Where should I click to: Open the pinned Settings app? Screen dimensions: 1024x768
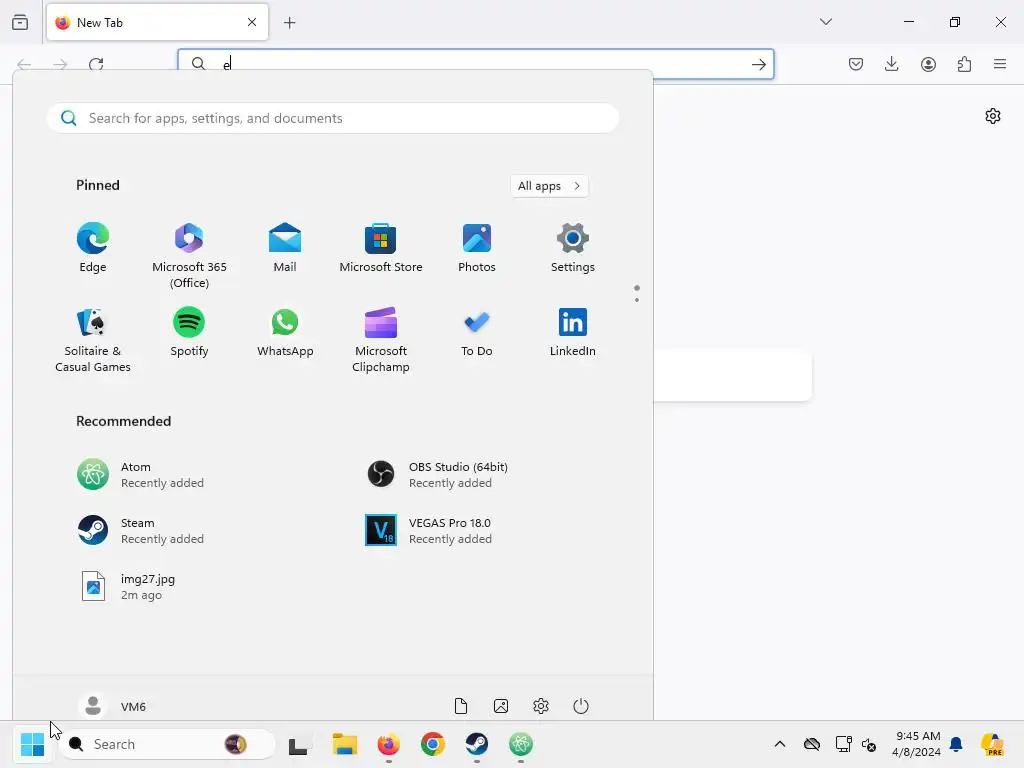pyautogui.click(x=573, y=248)
